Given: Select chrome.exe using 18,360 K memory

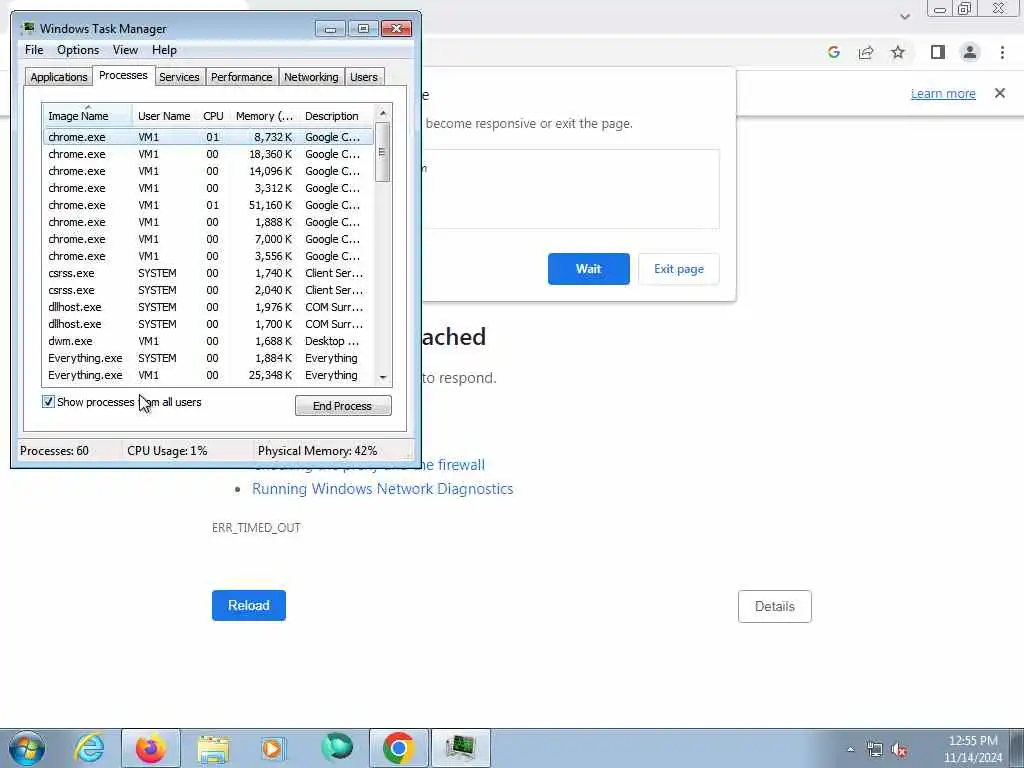Looking at the screenshot, I should 208,154.
